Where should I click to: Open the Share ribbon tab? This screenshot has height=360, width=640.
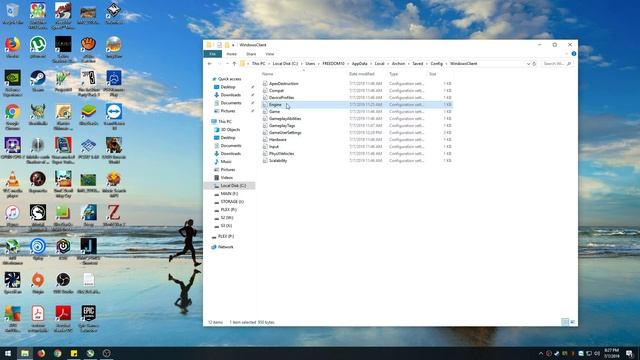[251, 54]
